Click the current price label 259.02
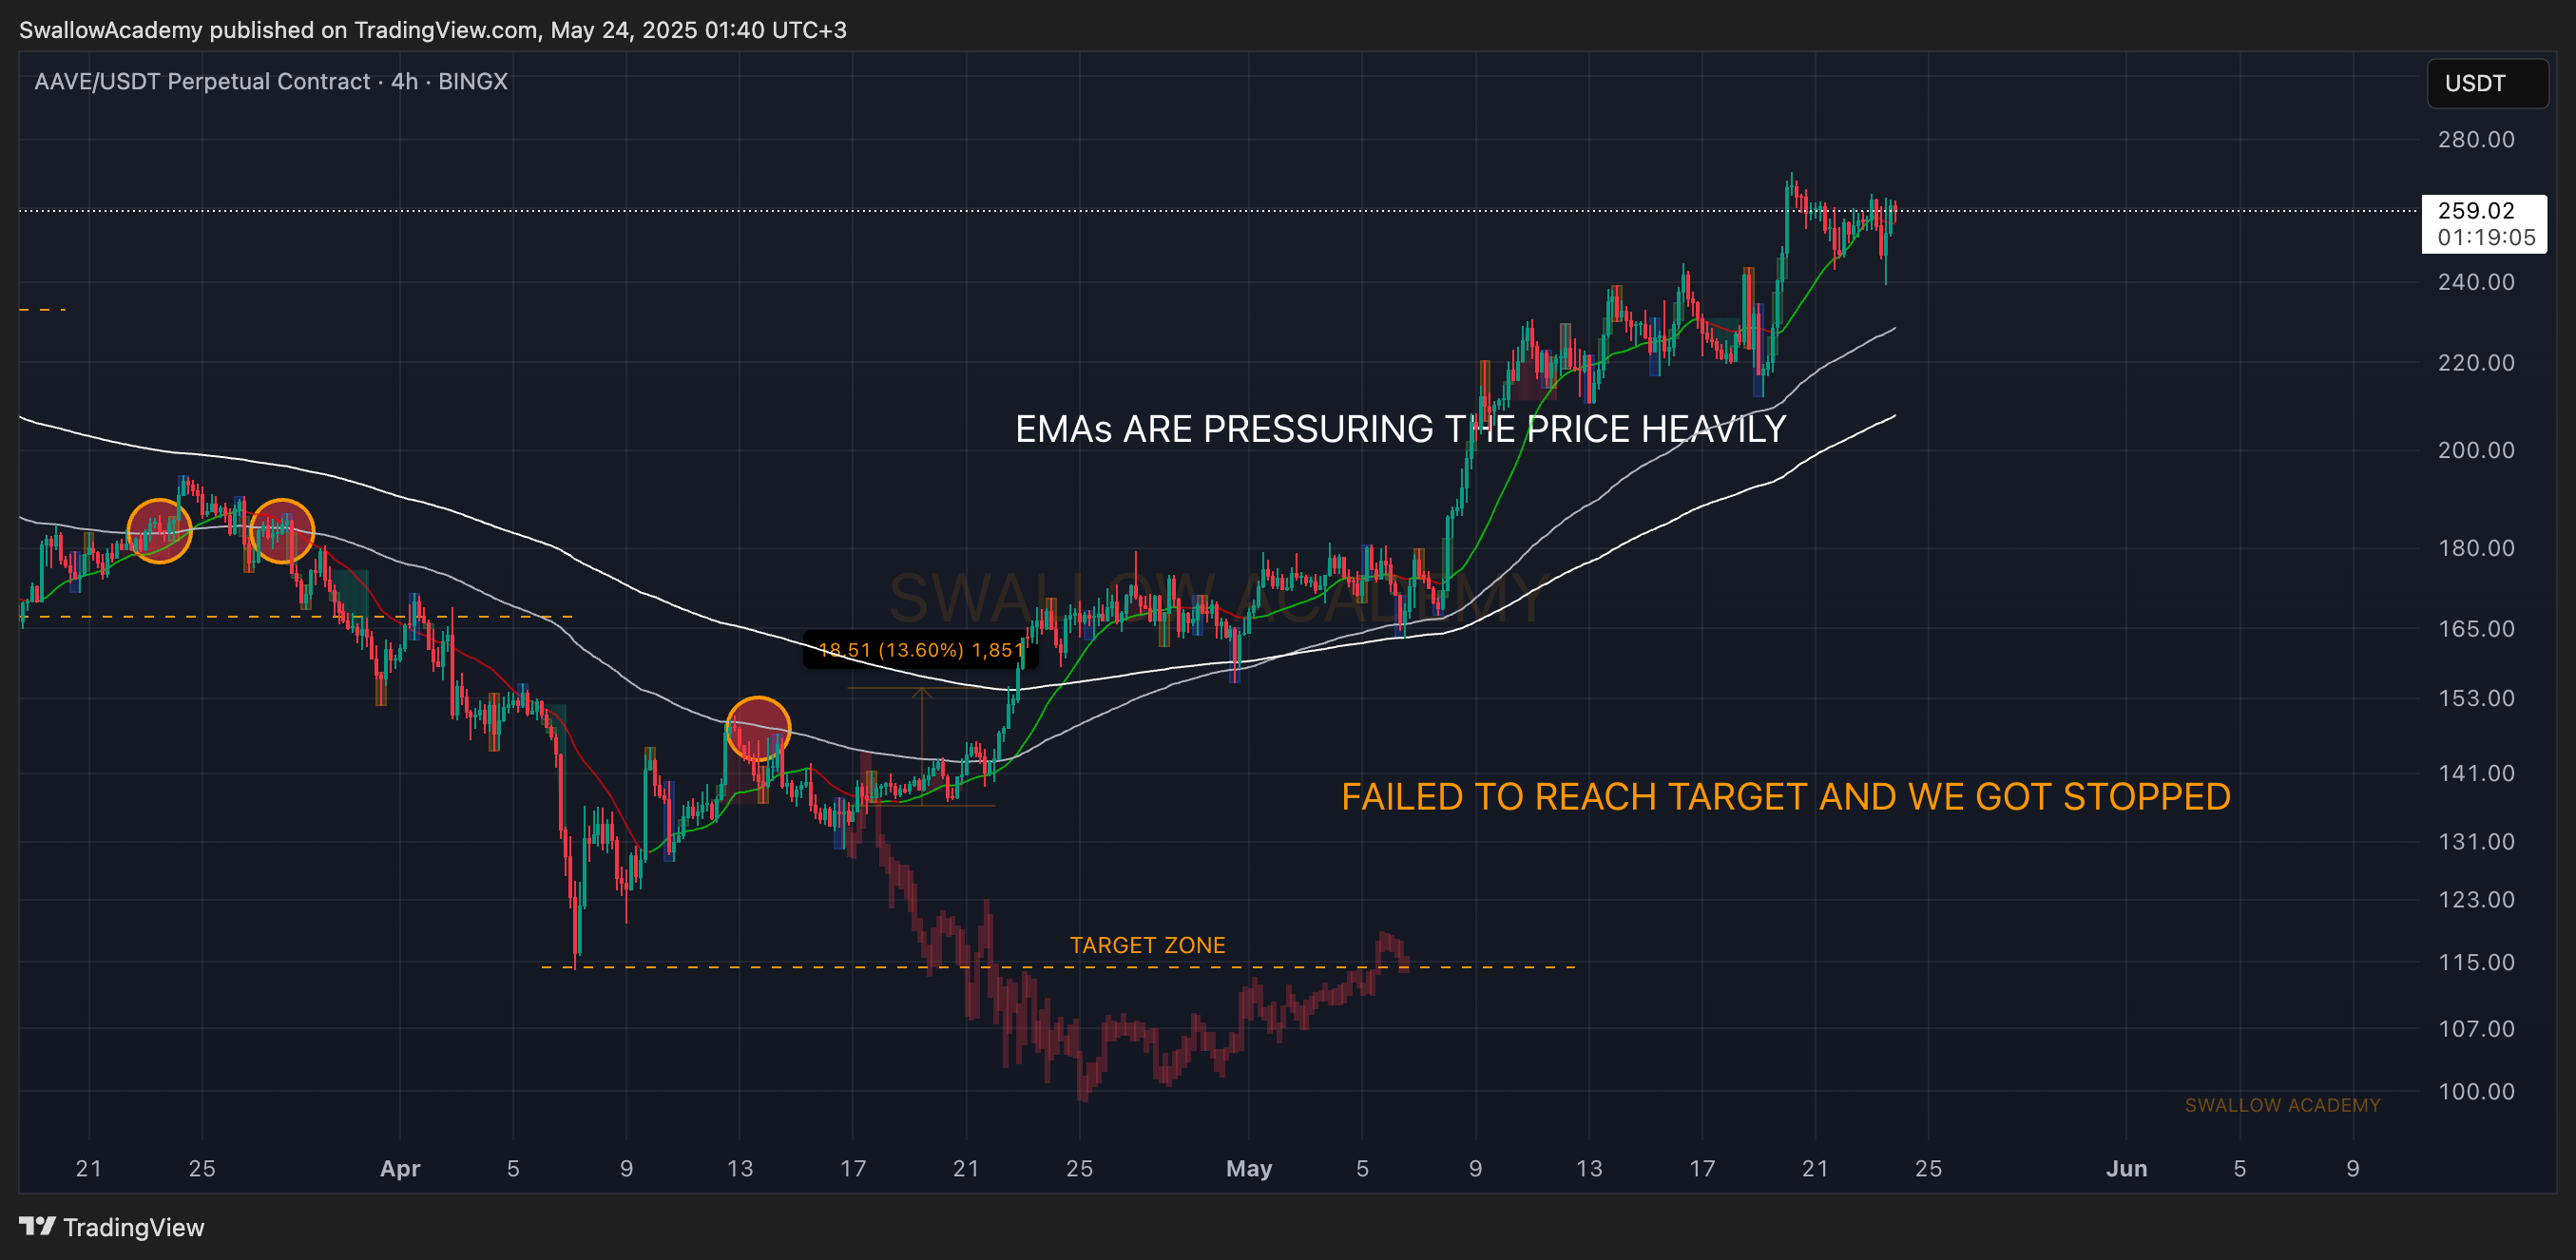 point(2476,210)
